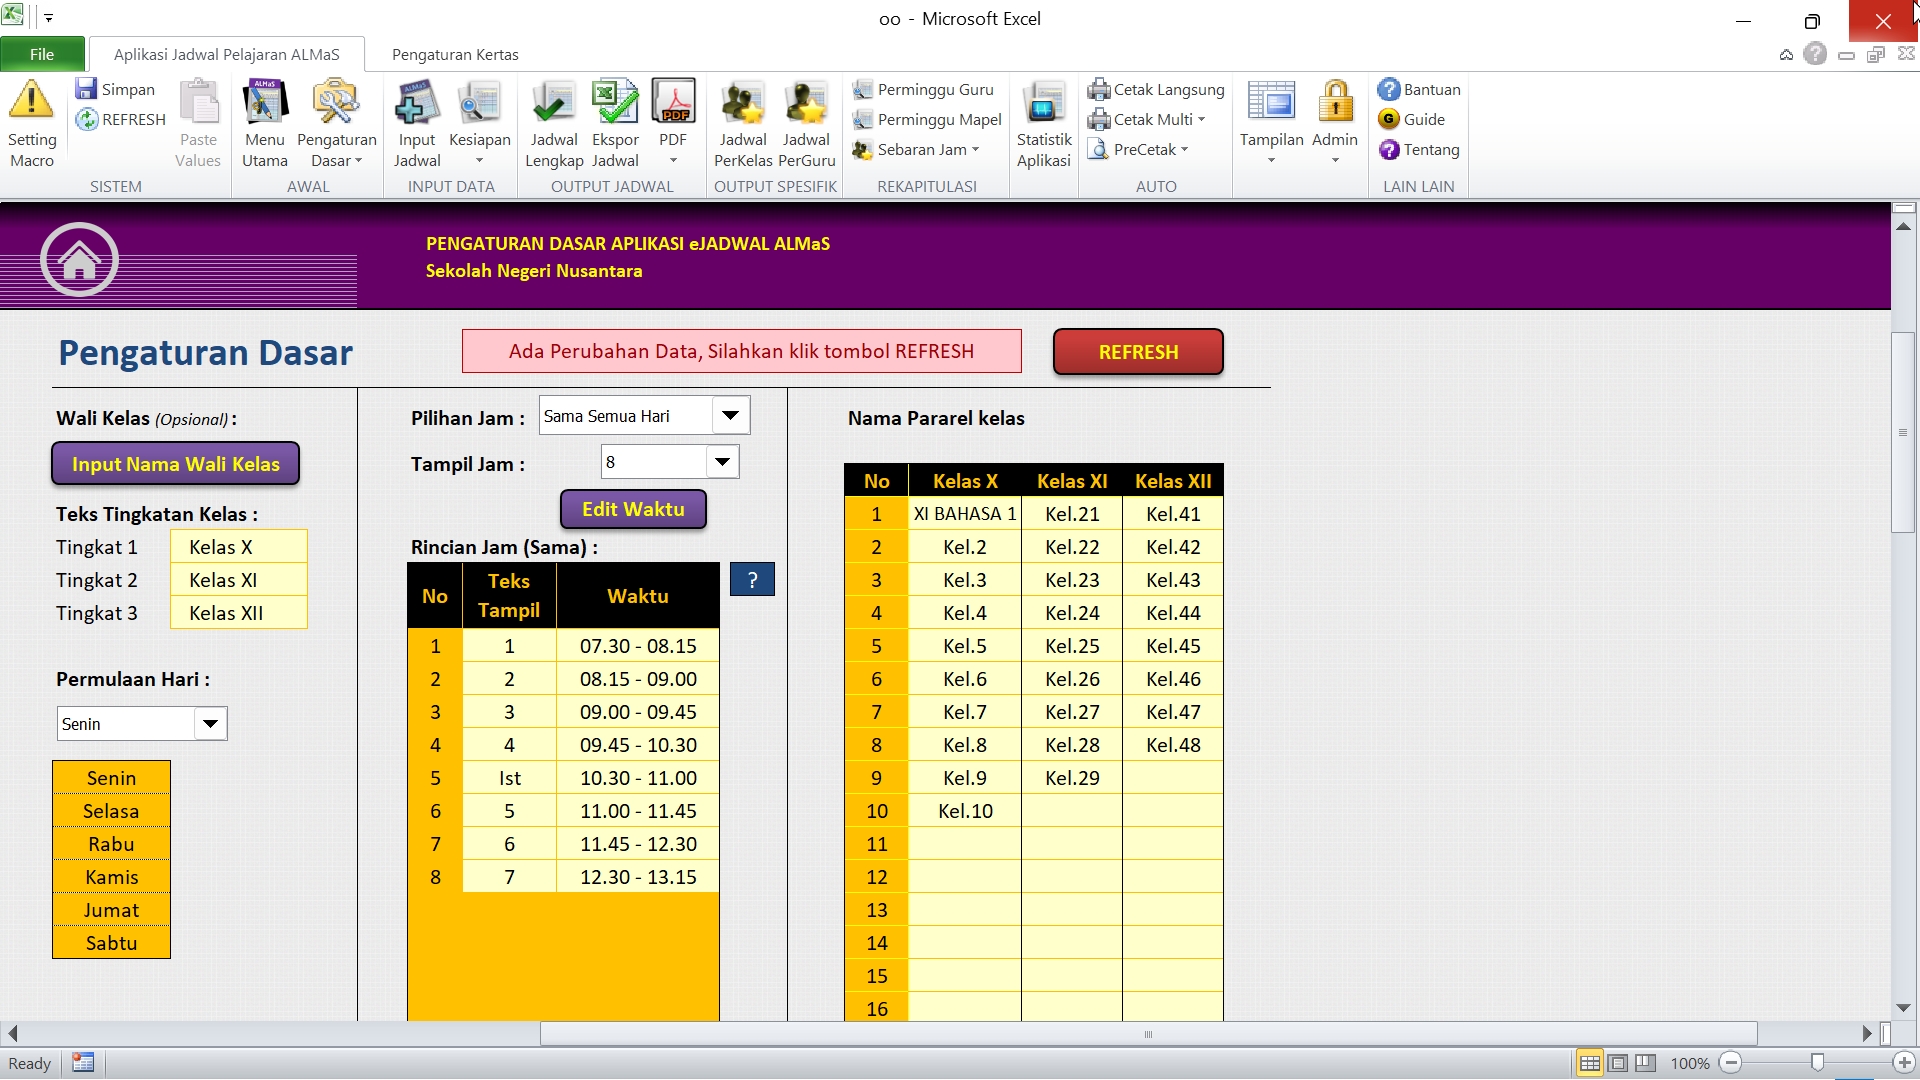Expand the Pilihan Jam dropdown
This screenshot has width=1920, height=1080.
pos(730,416)
